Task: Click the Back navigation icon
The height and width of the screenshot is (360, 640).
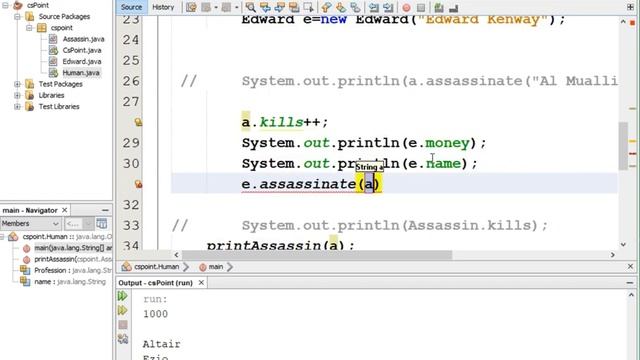Action: point(206,7)
